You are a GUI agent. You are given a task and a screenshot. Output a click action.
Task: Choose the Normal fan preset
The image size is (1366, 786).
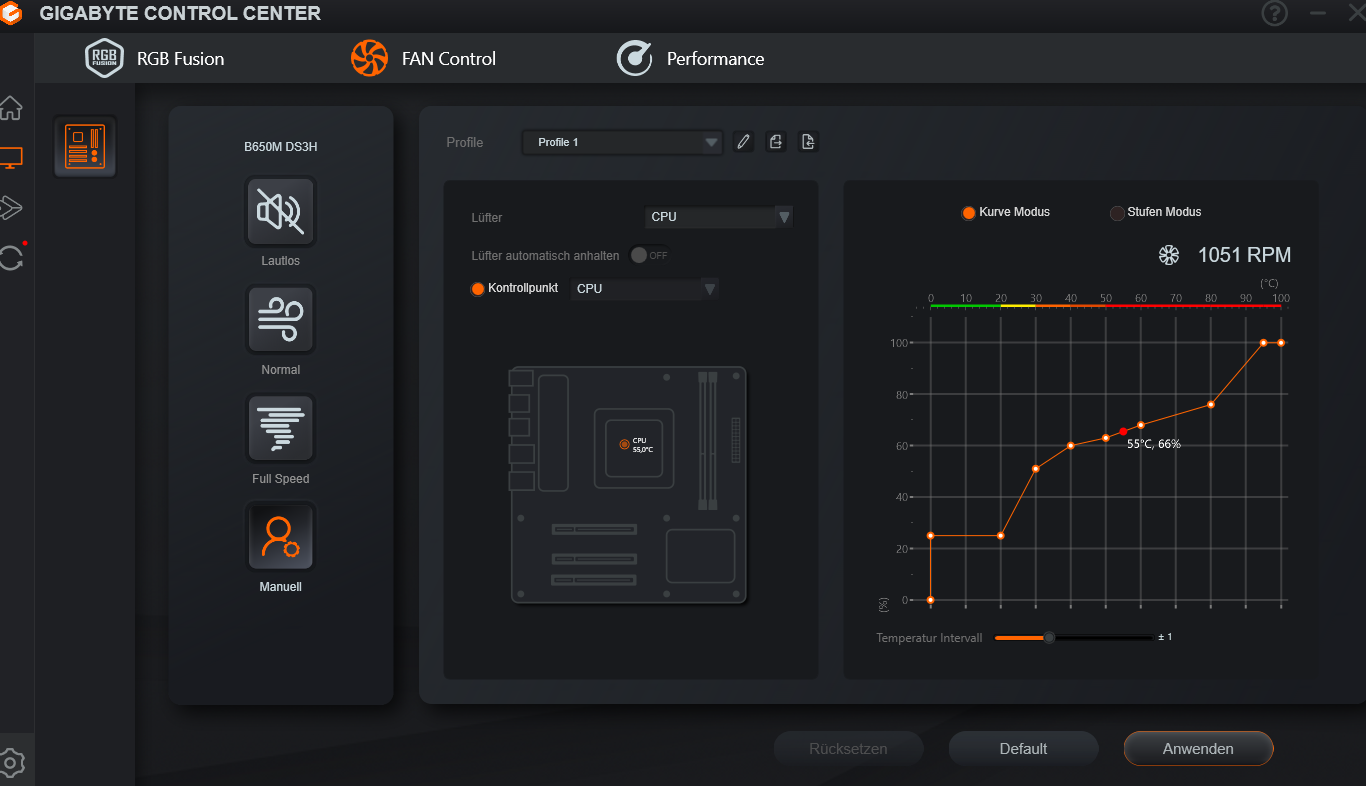coord(280,320)
